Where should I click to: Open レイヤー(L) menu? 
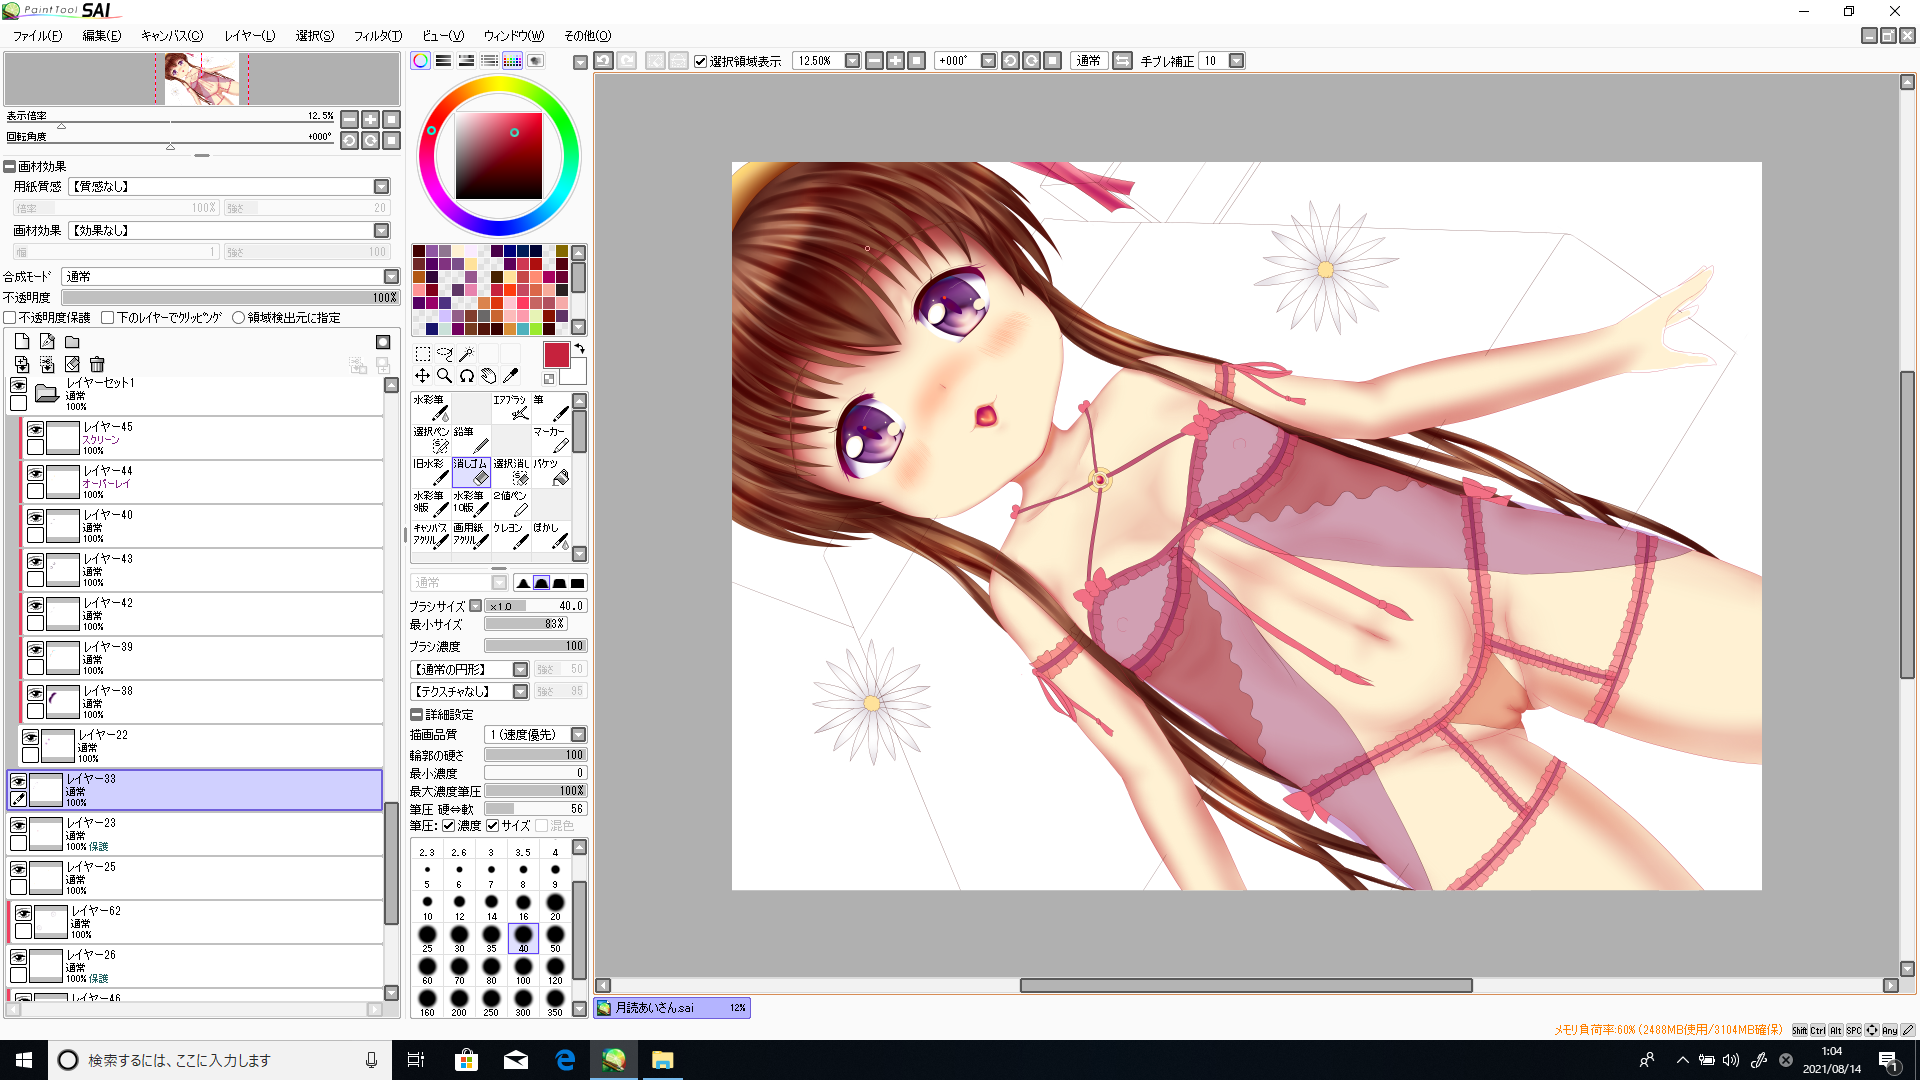click(x=249, y=36)
